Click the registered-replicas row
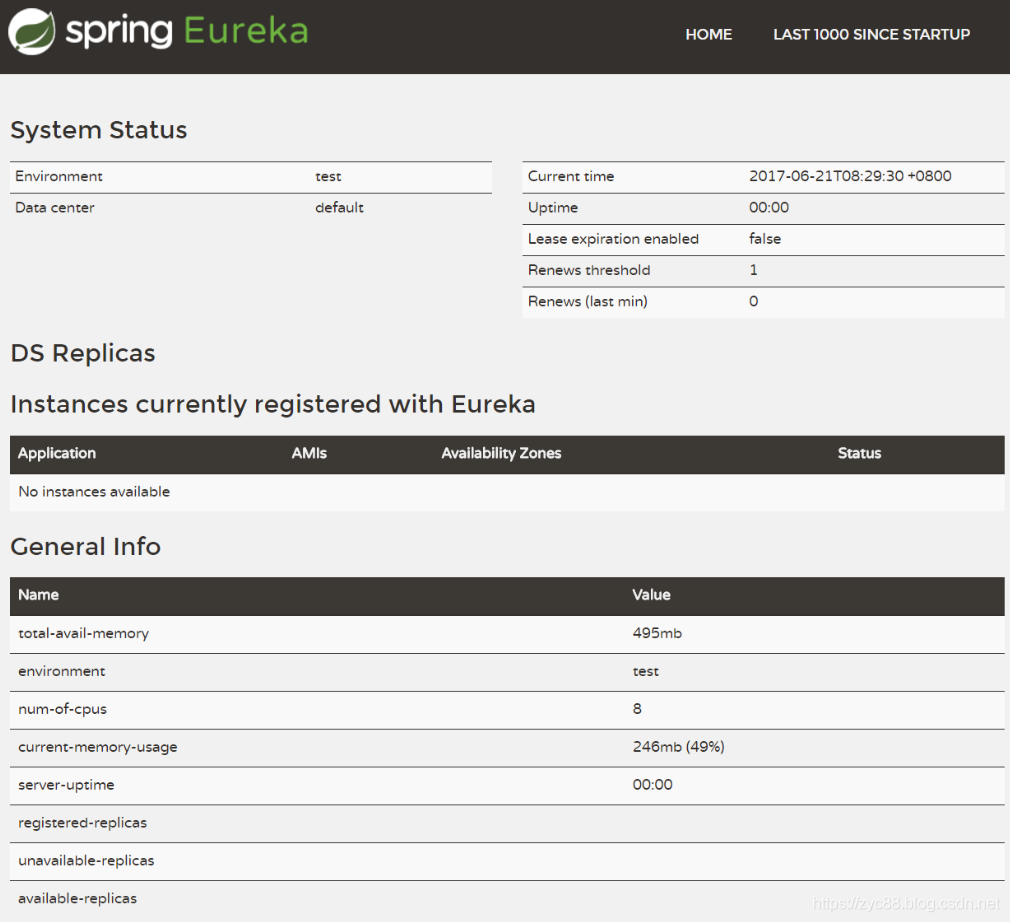 [x=82, y=823]
